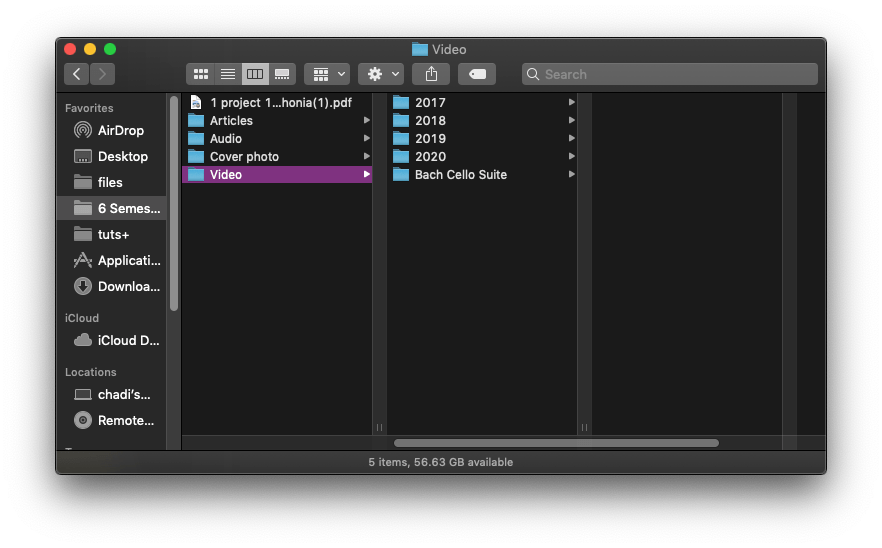Image resolution: width=882 pixels, height=548 pixels.
Task: Switch to icon view
Action: [200, 74]
